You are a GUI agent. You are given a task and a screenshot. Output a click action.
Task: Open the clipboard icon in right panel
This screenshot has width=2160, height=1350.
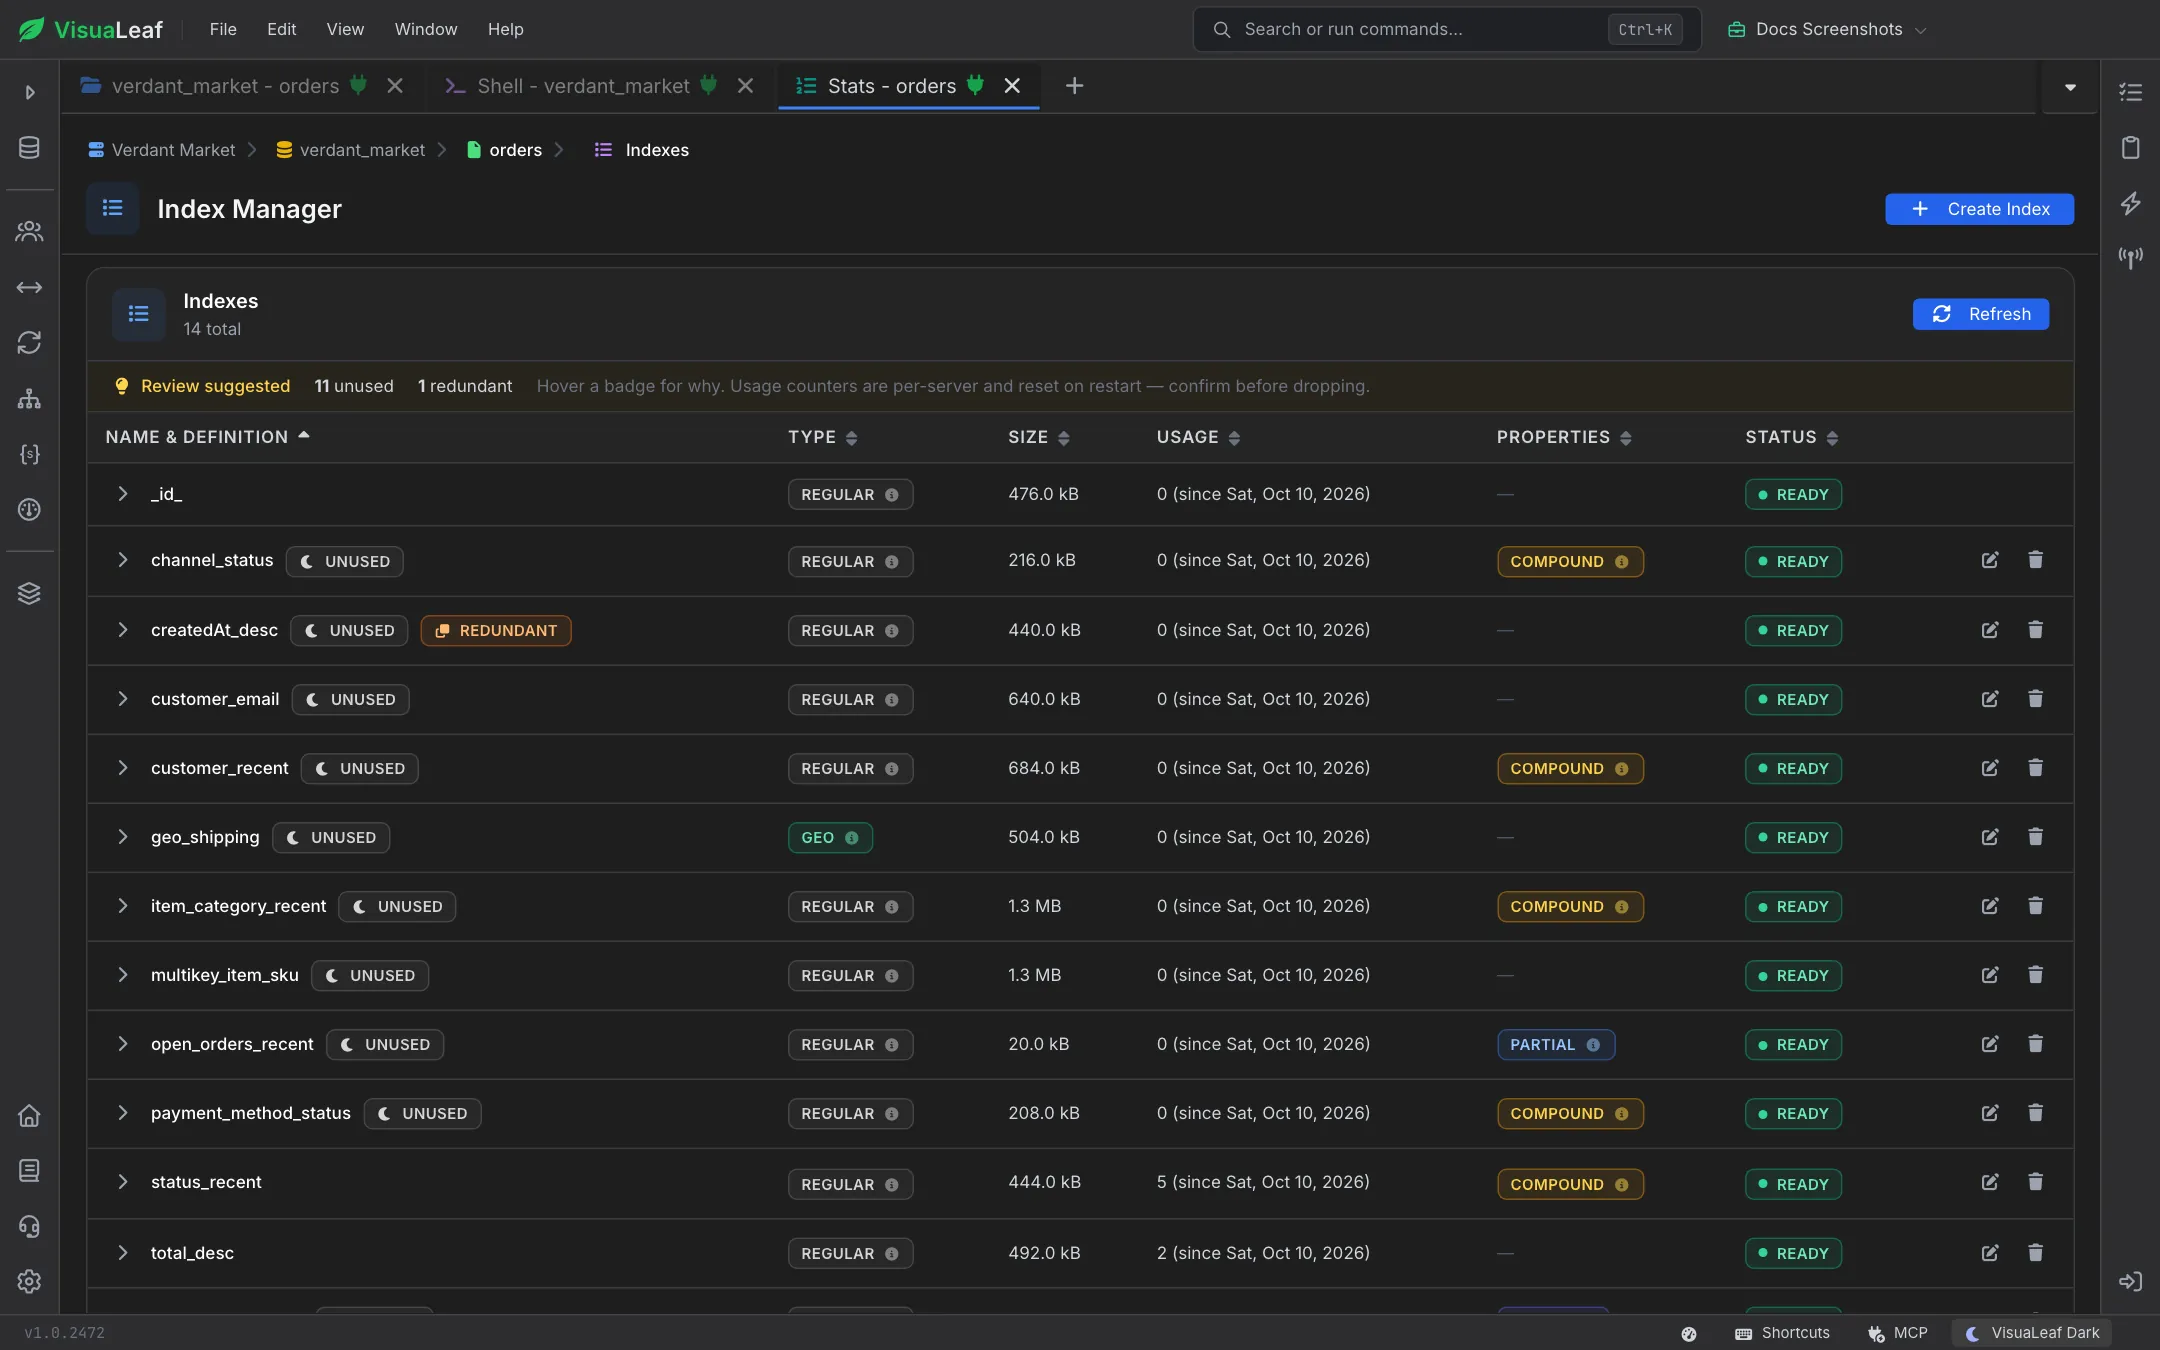point(2131,148)
